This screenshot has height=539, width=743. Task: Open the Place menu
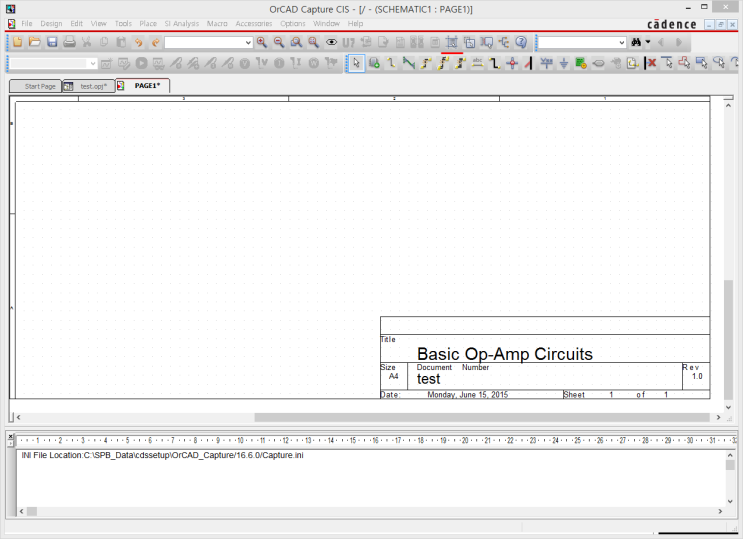tap(148, 23)
